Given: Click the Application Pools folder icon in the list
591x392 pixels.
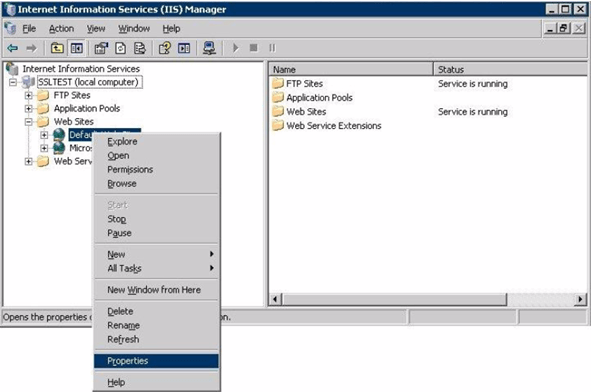Looking at the screenshot, I should pyautogui.click(x=278, y=97).
